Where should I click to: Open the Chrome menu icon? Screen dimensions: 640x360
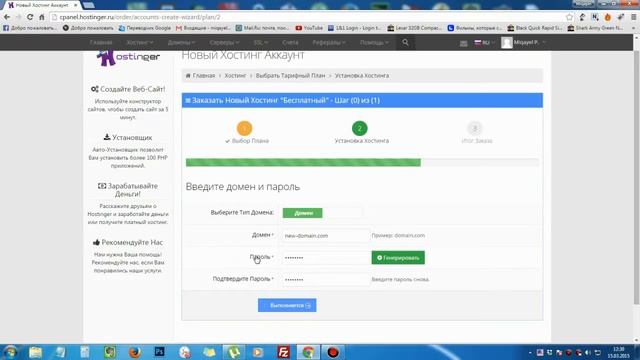[633, 17]
